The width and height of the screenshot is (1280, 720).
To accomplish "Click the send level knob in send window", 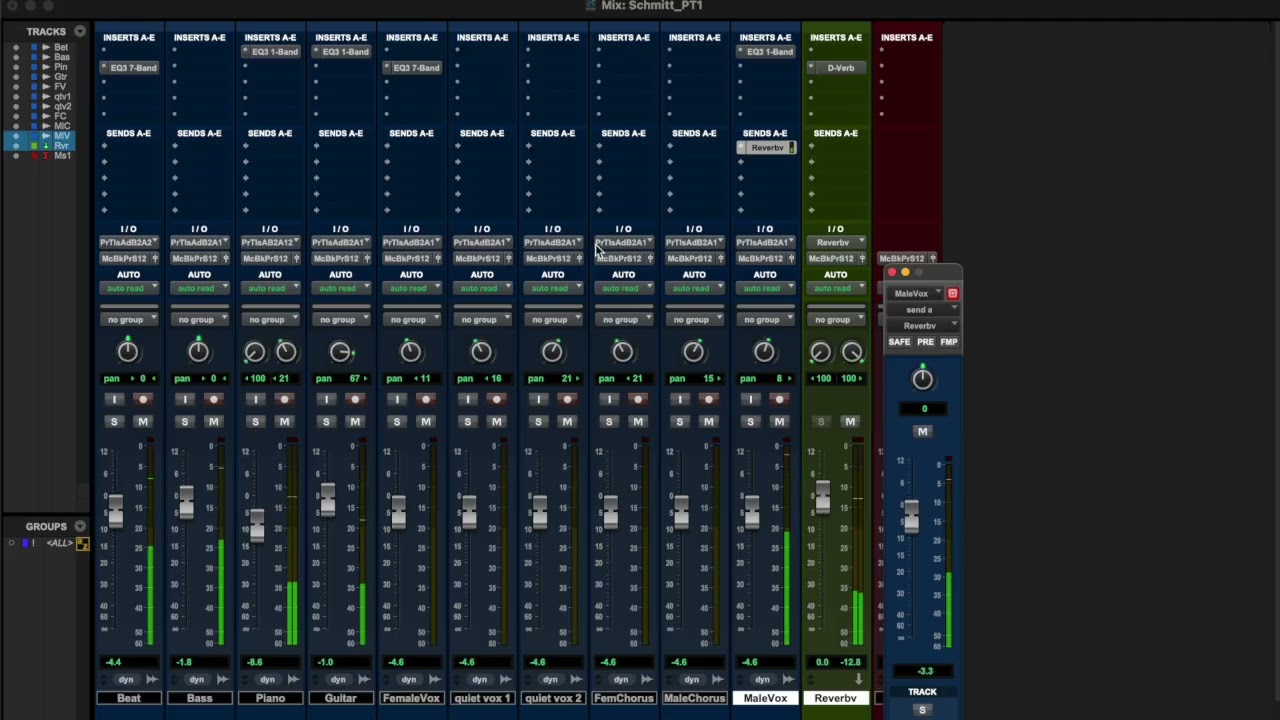I will tap(922, 378).
